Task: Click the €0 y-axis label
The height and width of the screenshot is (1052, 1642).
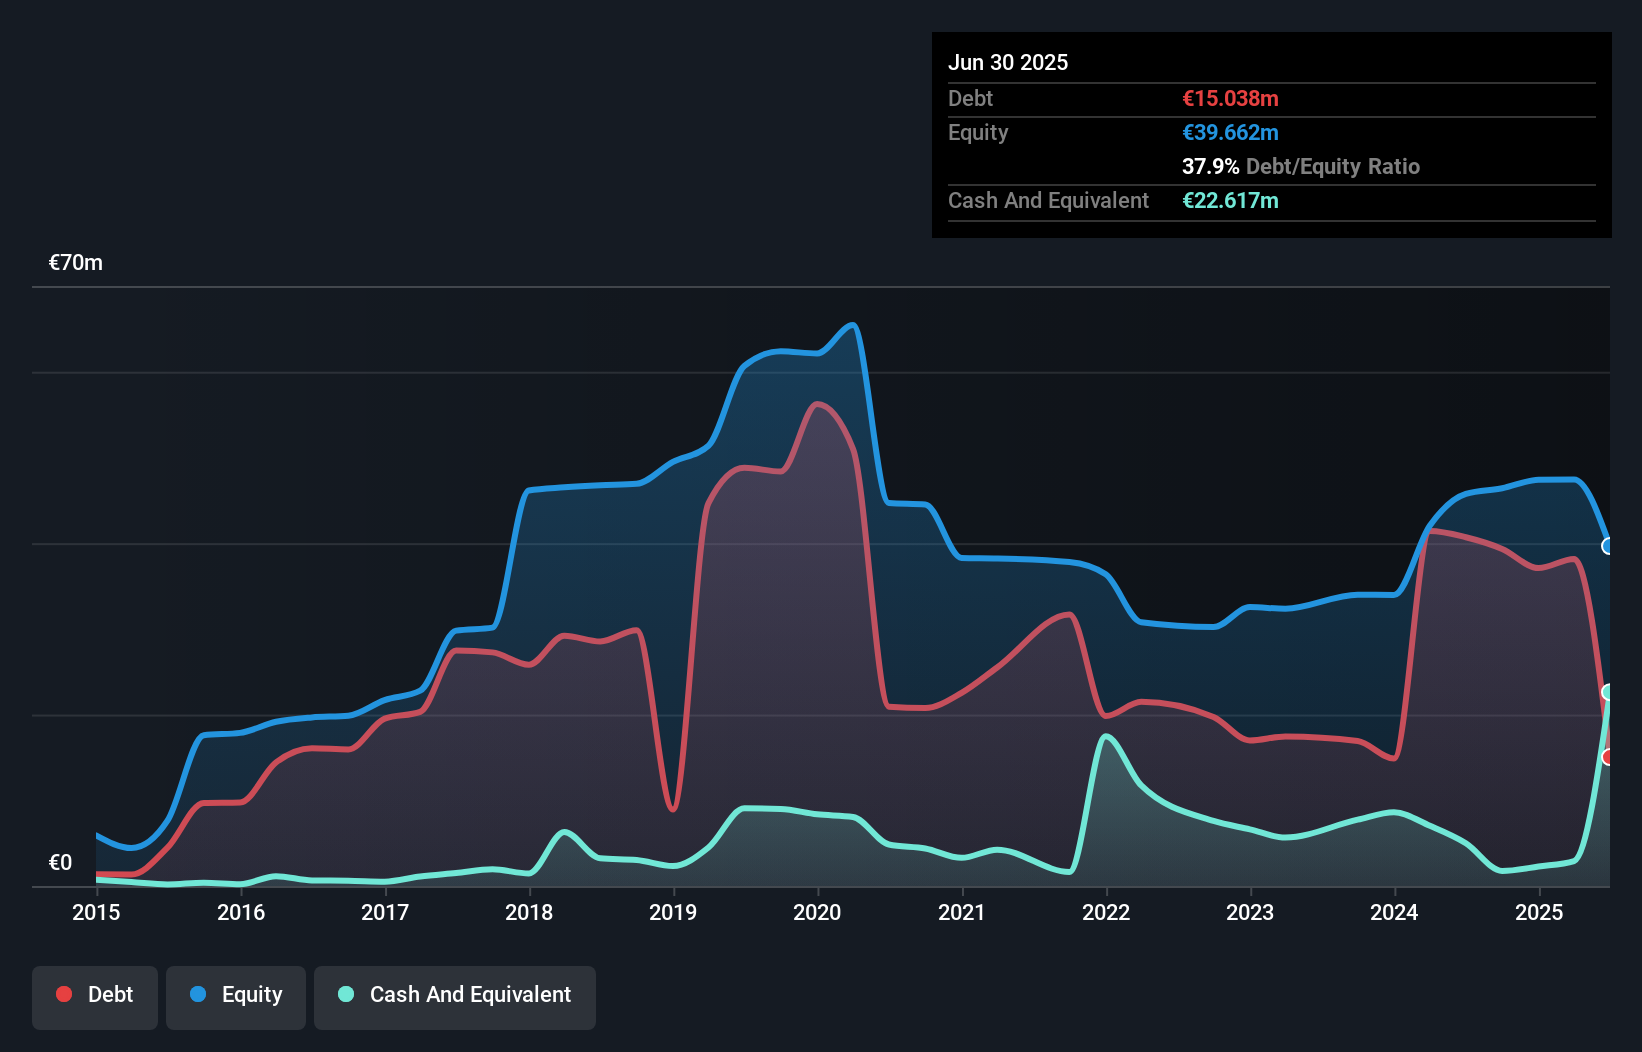Action: pyautogui.click(x=60, y=862)
